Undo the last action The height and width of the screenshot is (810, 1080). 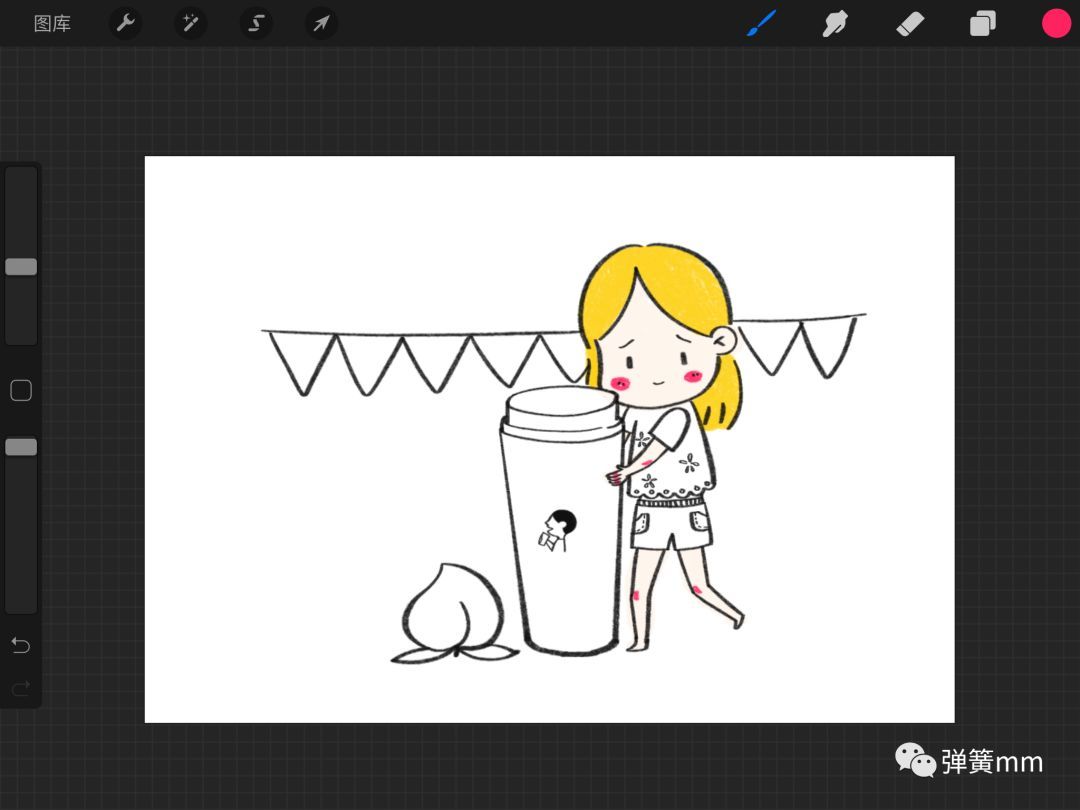point(21,645)
